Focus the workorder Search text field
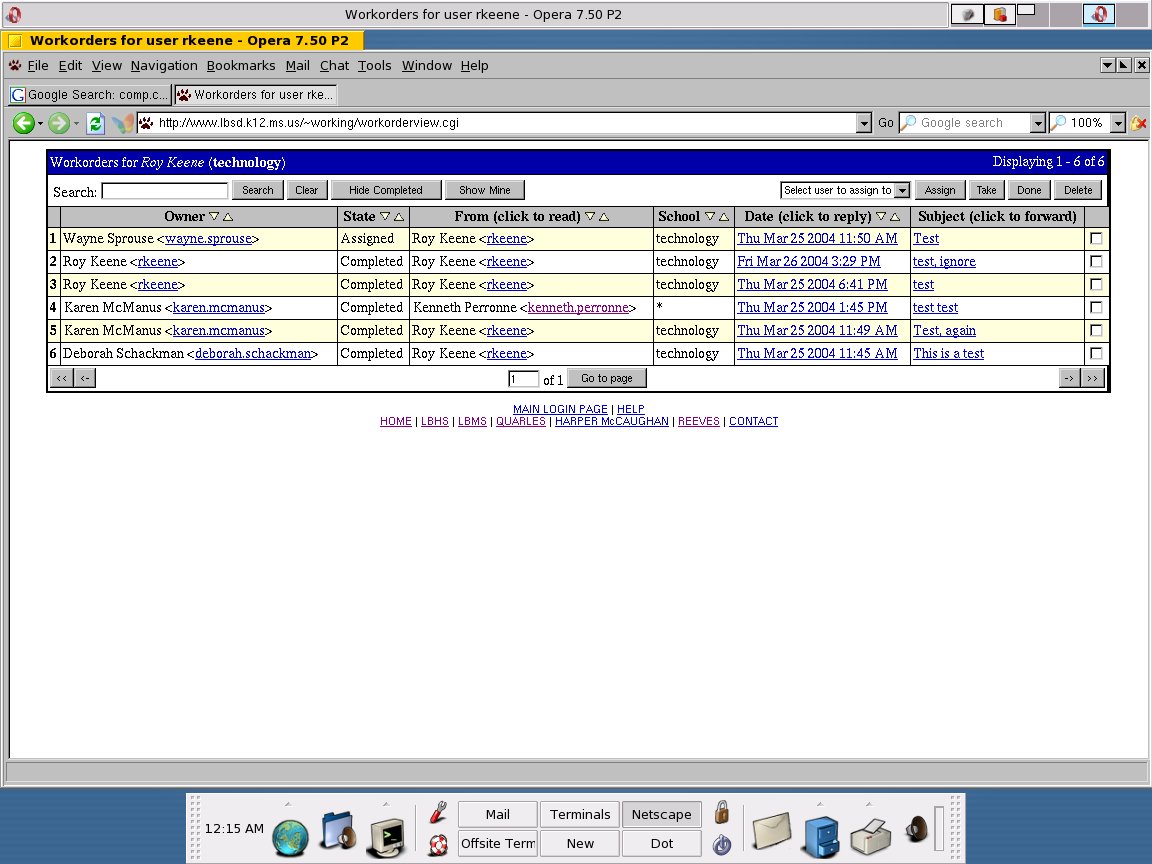The image size is (1152, 864). [x=165, y=191]
